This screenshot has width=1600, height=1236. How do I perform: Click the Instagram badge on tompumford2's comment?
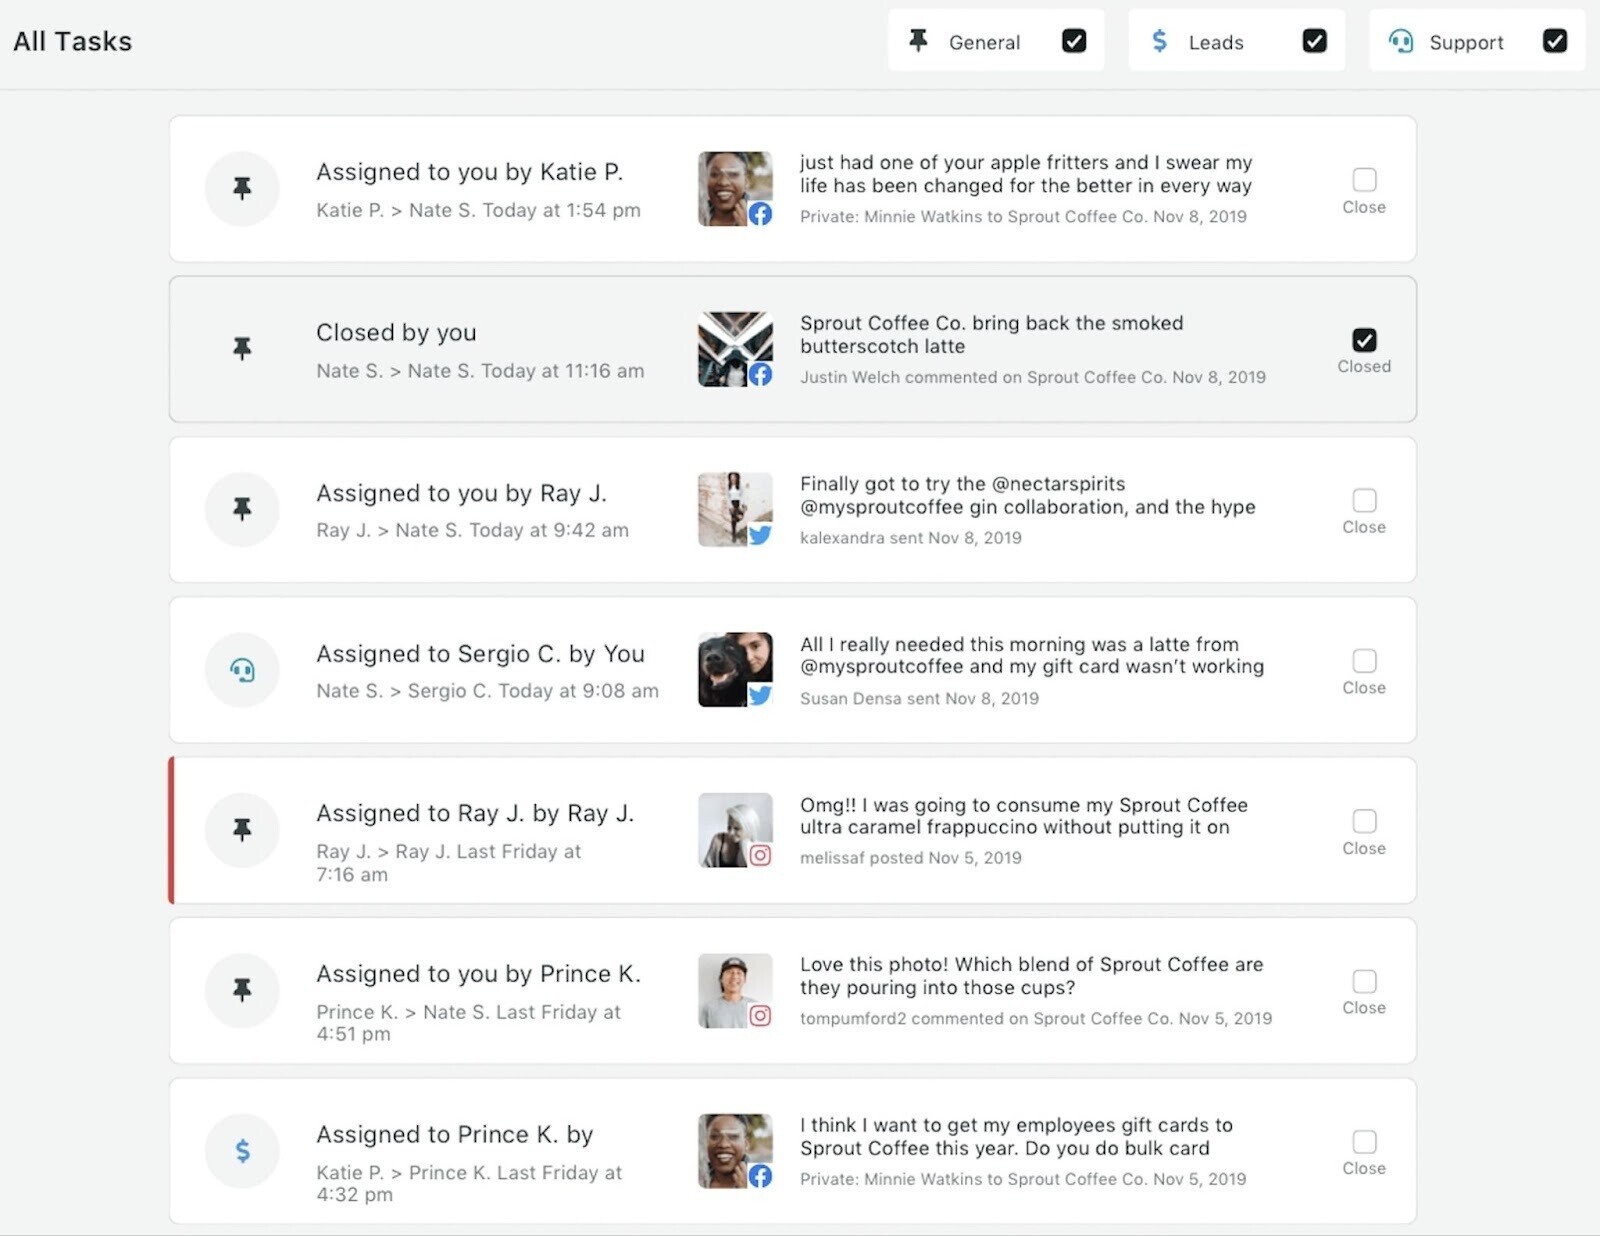point(762,1016)
